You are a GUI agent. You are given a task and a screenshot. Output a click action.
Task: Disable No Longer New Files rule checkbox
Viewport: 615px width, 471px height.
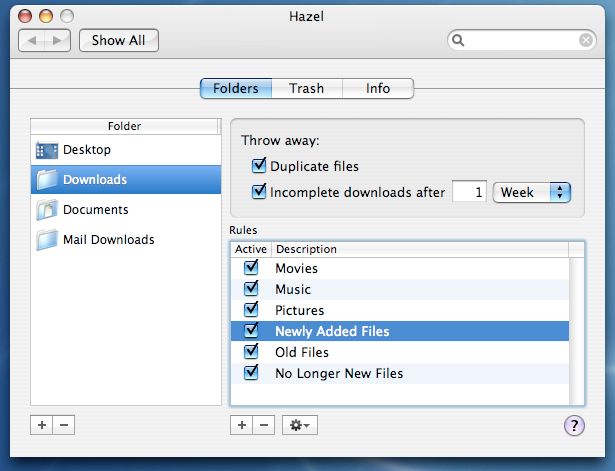[251, 373]
